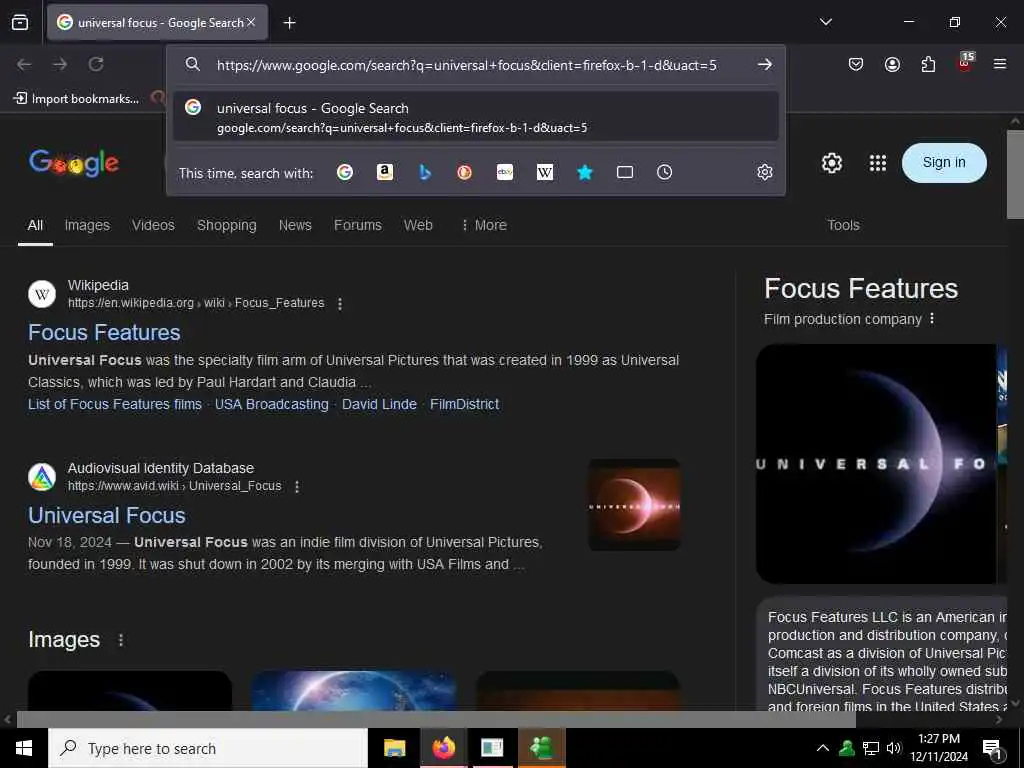Click taskbar Type here to search box
1024x768 pixels.
pos(208,748)
